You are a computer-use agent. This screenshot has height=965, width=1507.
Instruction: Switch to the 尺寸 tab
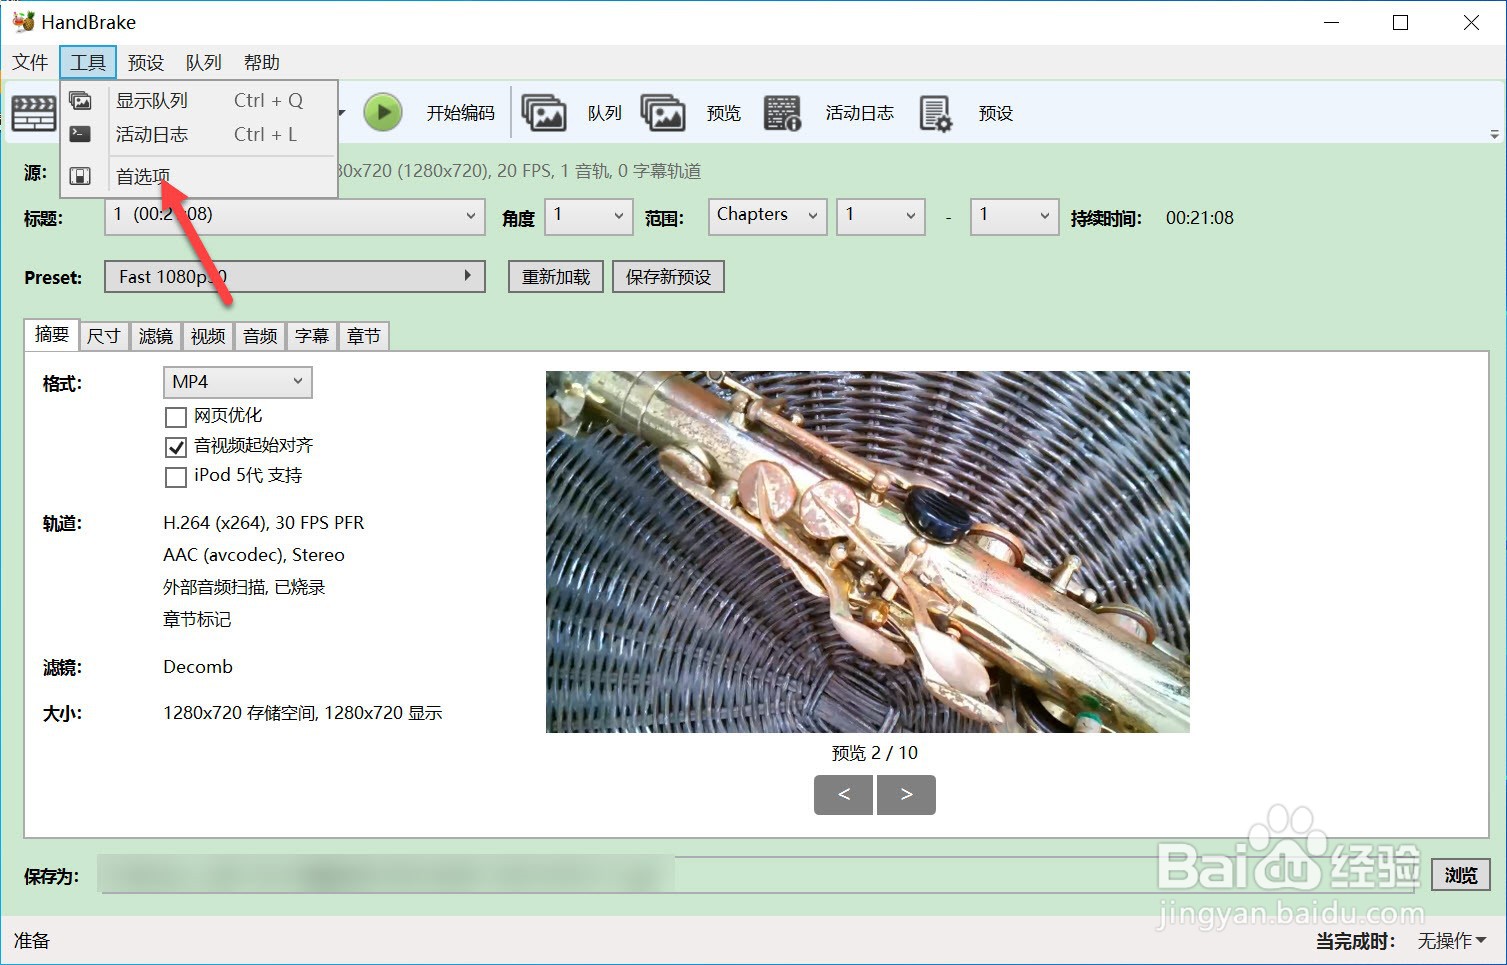(x=104, y=336)
